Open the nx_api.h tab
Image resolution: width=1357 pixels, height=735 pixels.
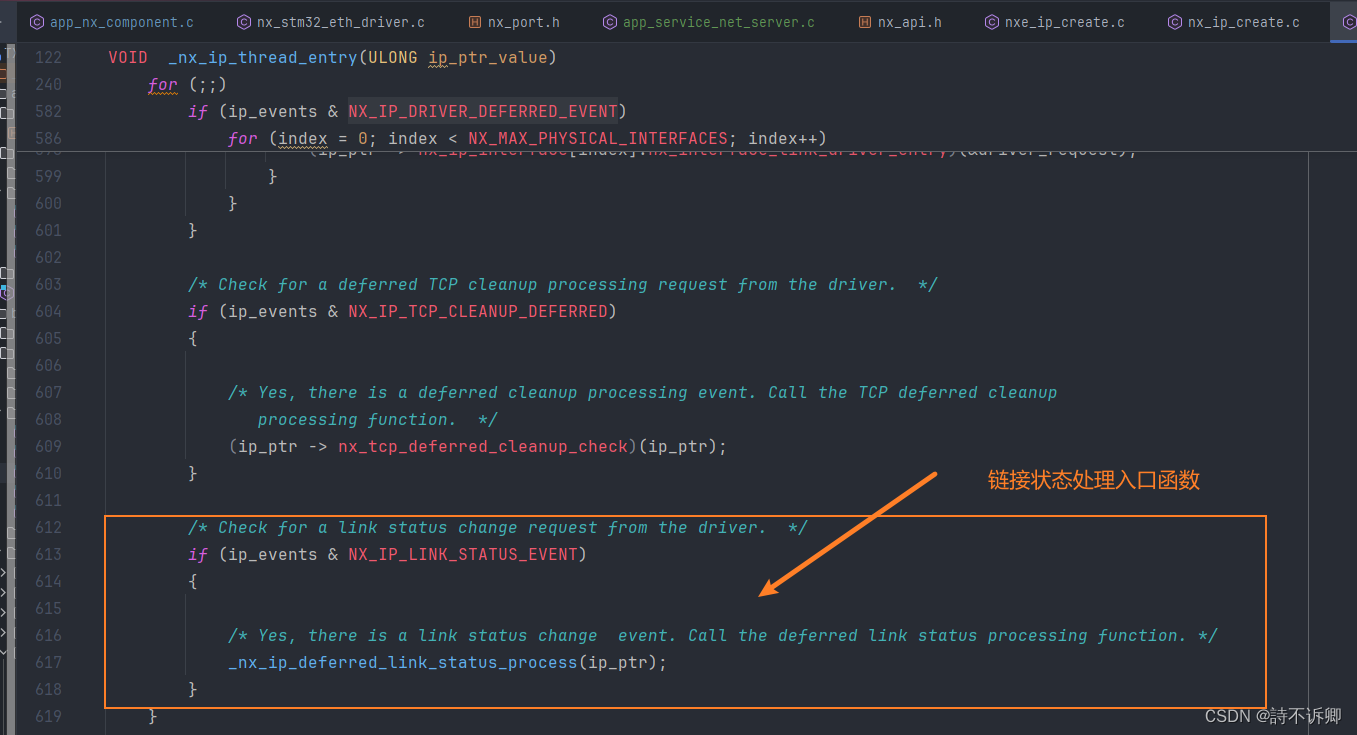900,22
